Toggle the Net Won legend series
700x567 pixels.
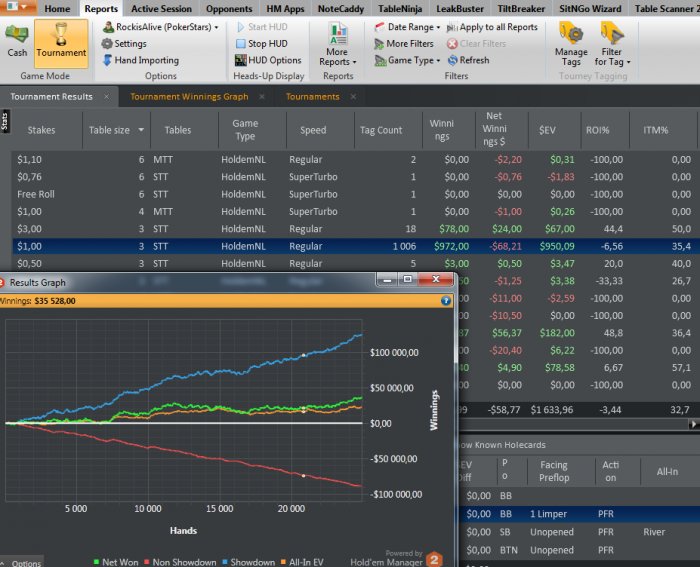pyautogui.click(x=115, y=562)
